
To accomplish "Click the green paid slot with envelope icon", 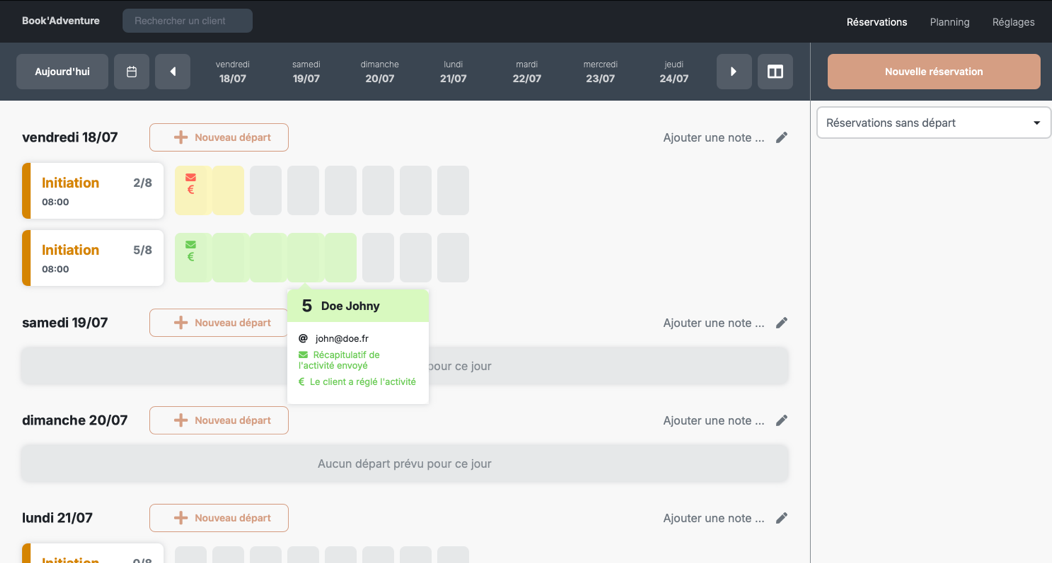I will pyautogui.click(x=191, y=257).
